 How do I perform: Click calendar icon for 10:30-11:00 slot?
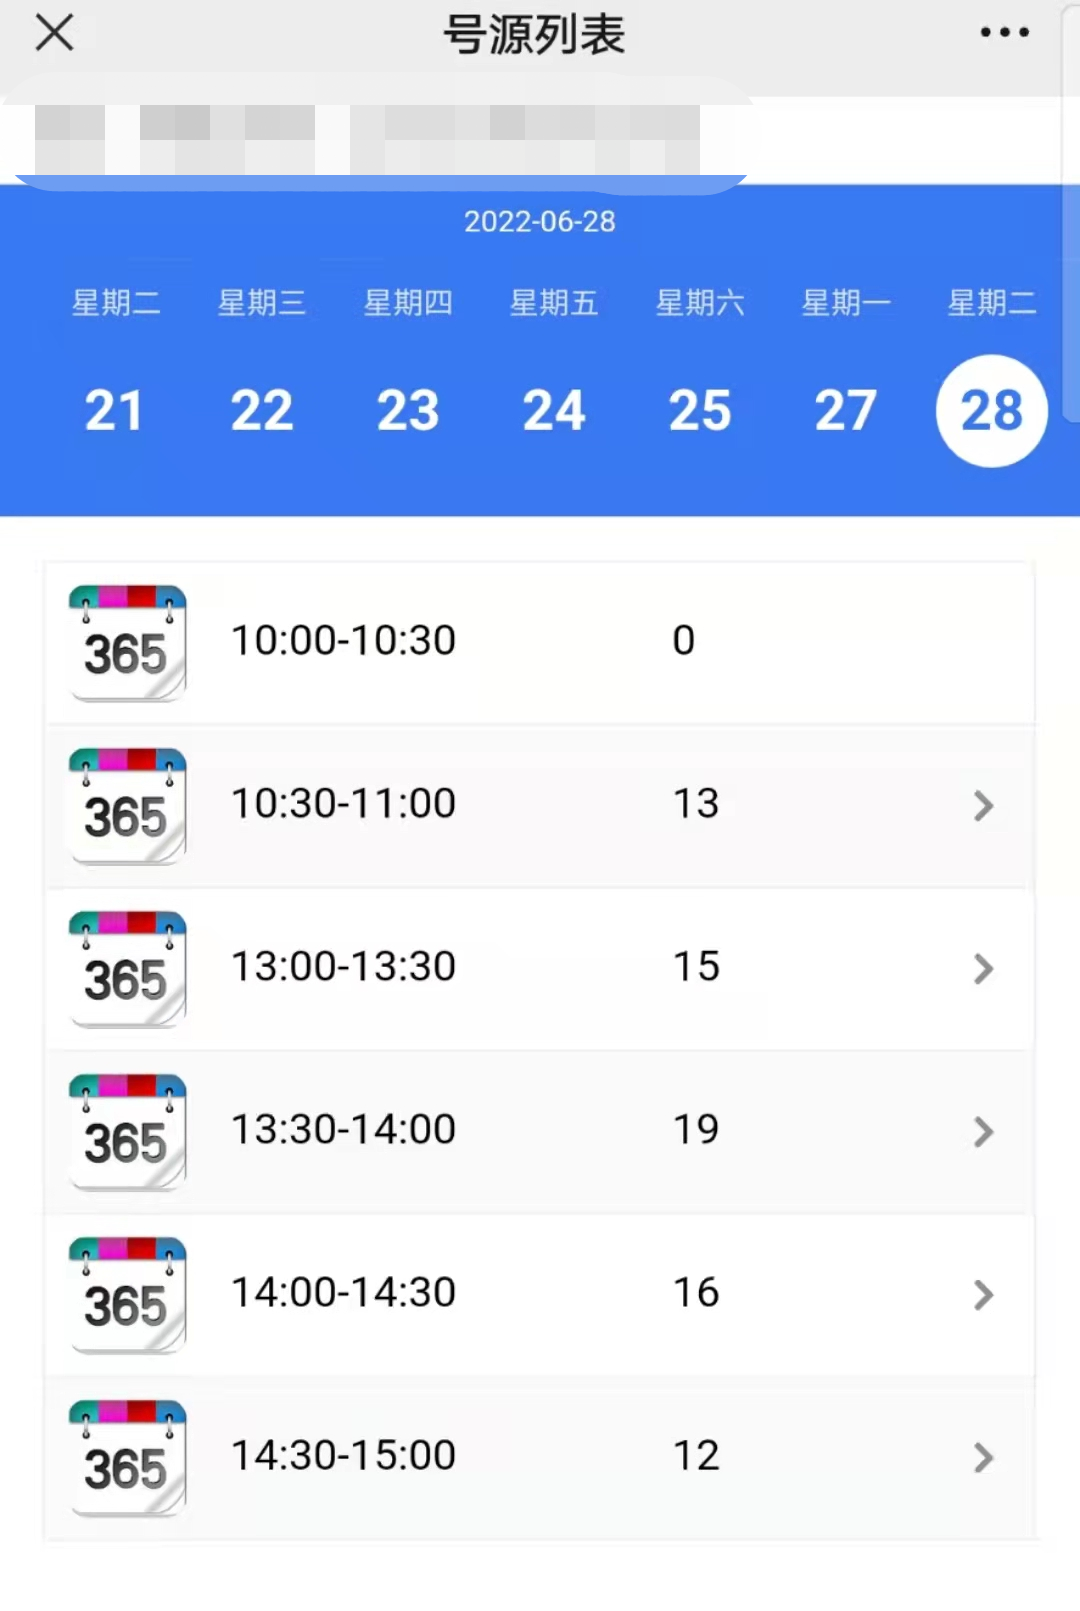click(127, 805)
